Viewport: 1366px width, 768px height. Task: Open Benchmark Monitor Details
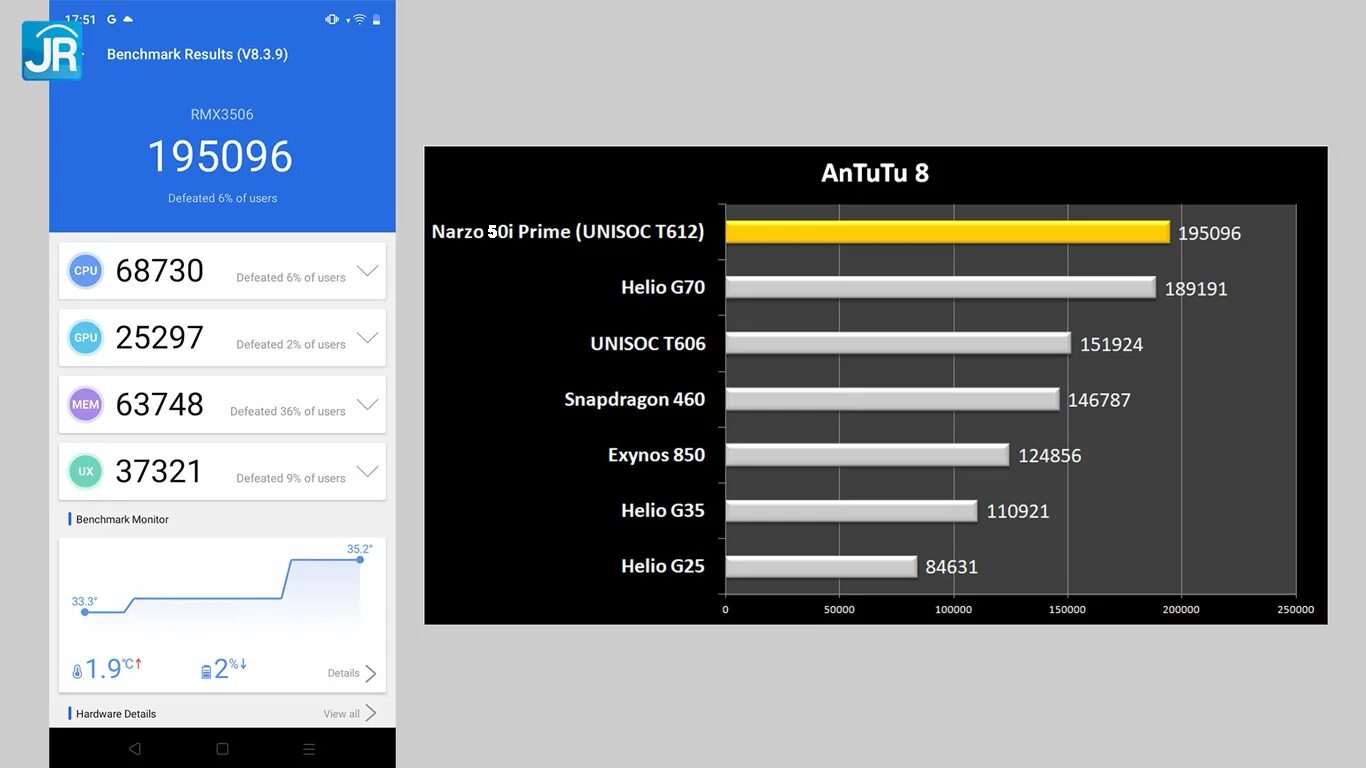pyautogui.click(x=352, y=673)
